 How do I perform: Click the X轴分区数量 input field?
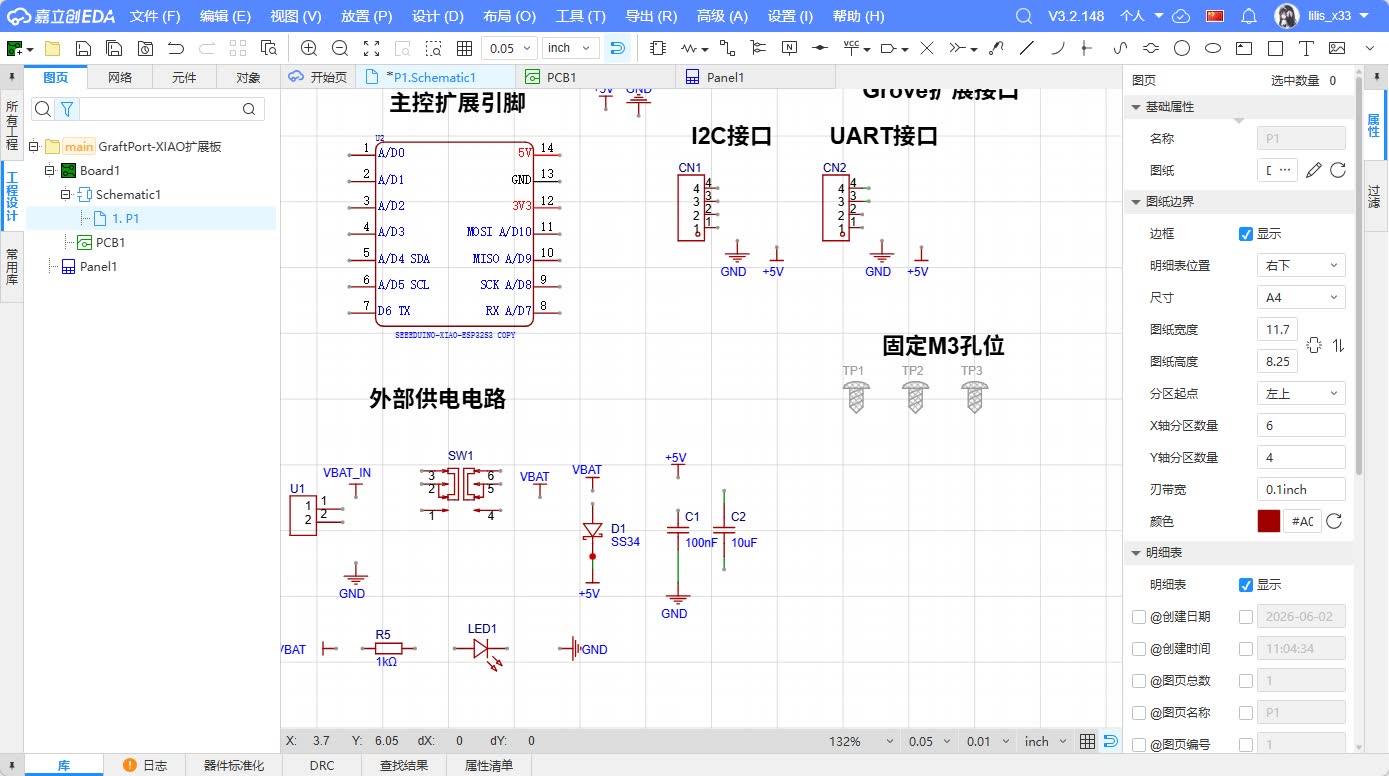pos(1301,426)
